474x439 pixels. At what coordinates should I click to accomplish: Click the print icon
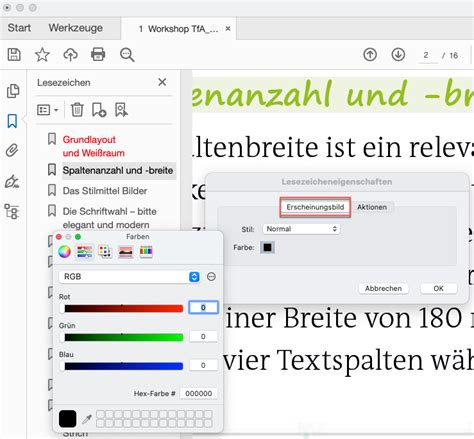(x=98, y=54)
